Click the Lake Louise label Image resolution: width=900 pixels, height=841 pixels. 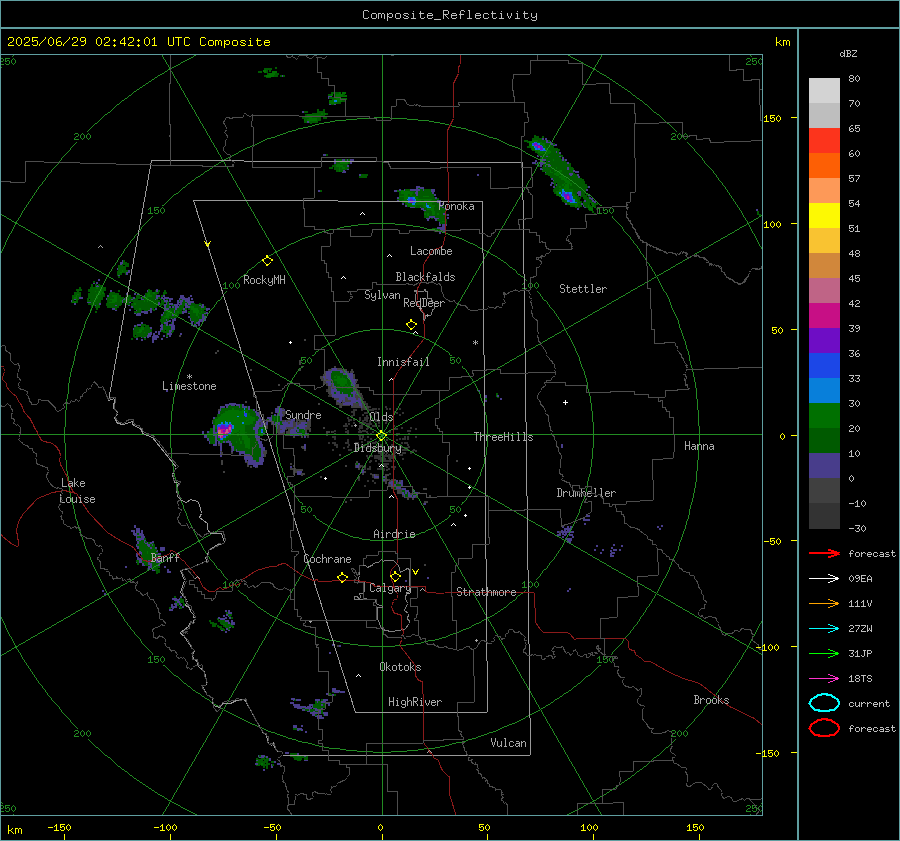pos(77,491)
